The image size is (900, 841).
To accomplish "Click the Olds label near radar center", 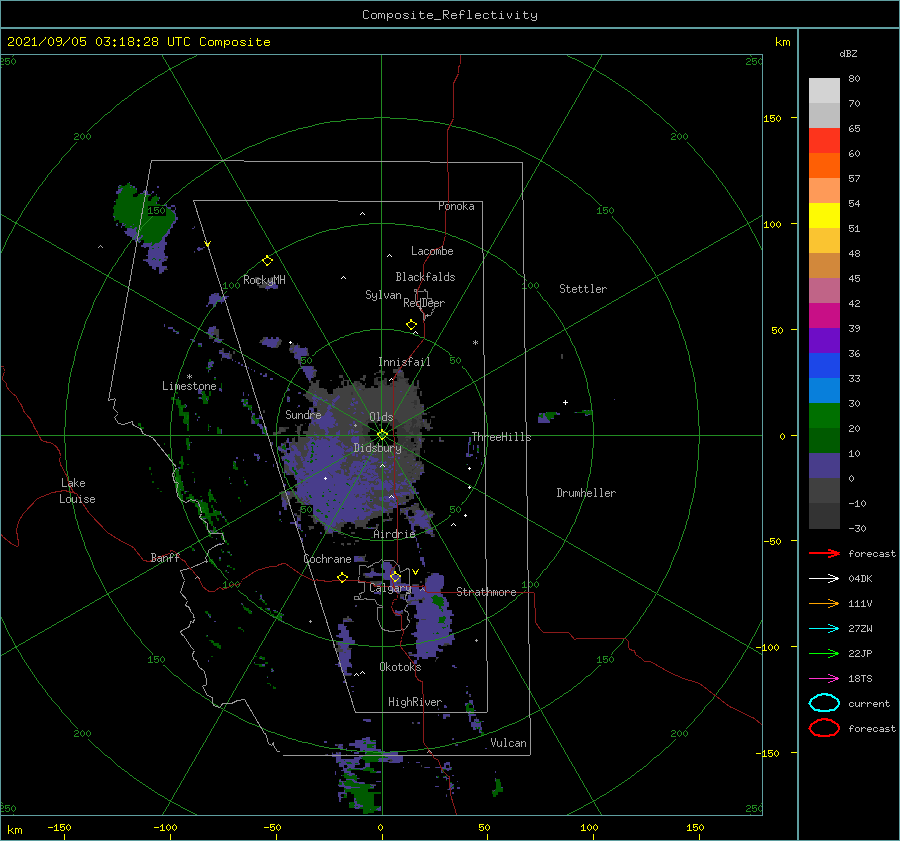I will (x=381, y=417).
